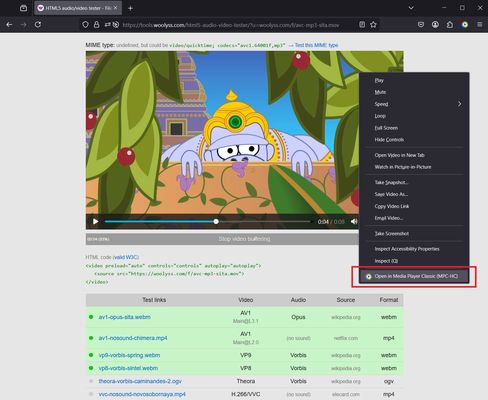Open av1-nosound-chimera.mp4 test link
Image resolution: width=488 pixels, height=400 pixels.
coord(133,338)
